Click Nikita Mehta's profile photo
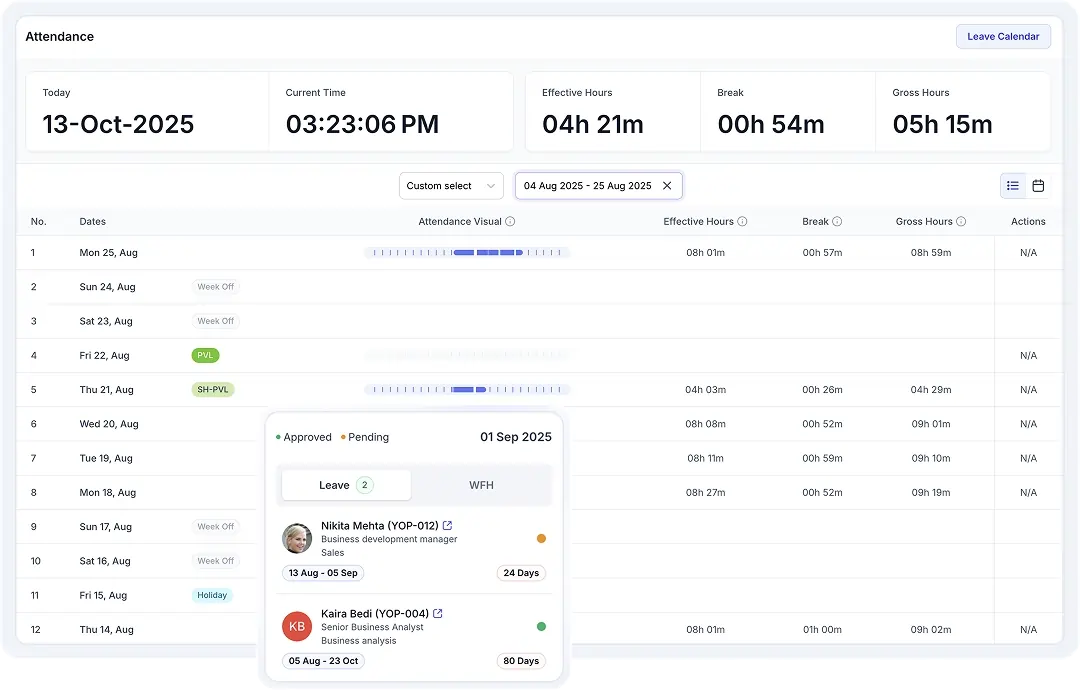 [297, 539]
